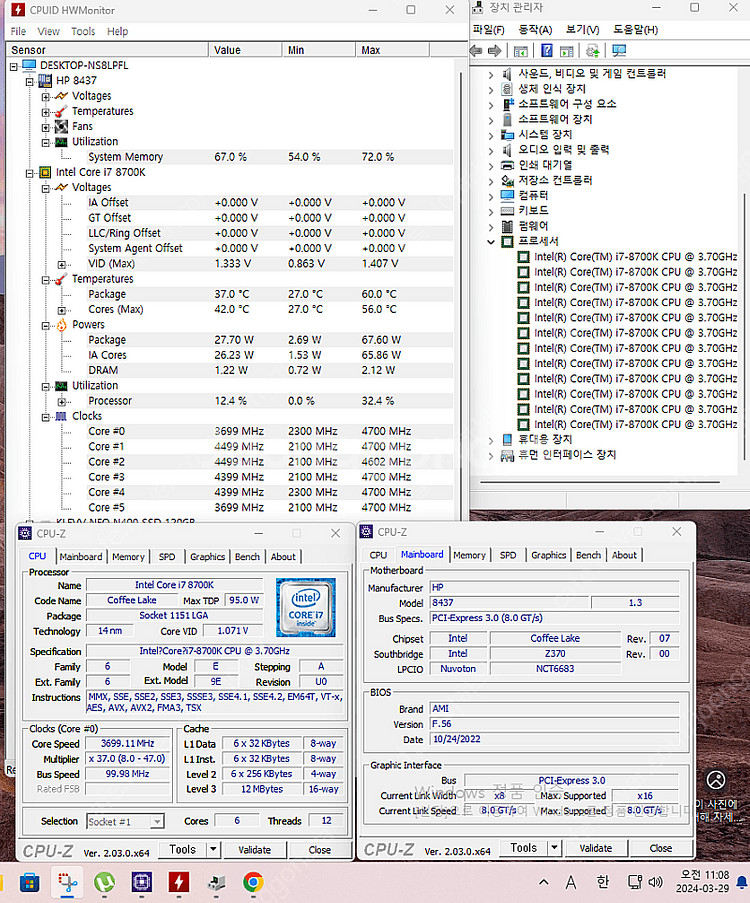Toggle the console tree pane icon
This screenshot has width=750, height=903.
pyautogui.click(x=520, y=51)
